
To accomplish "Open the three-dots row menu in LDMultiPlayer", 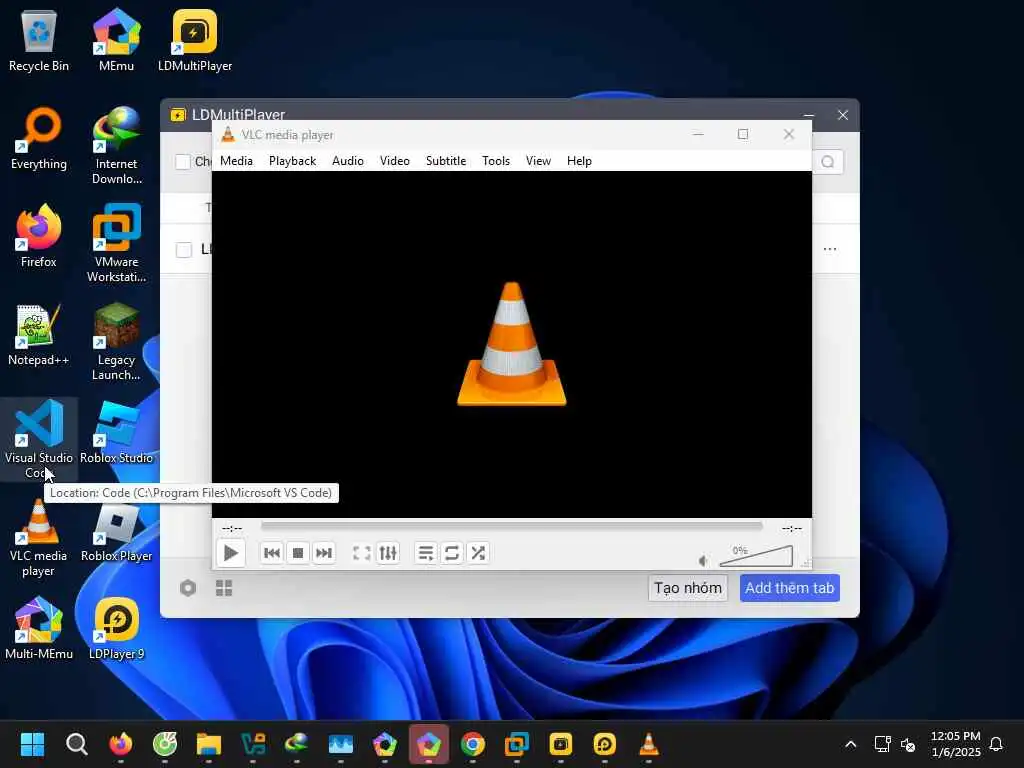I will pos(830,249).
